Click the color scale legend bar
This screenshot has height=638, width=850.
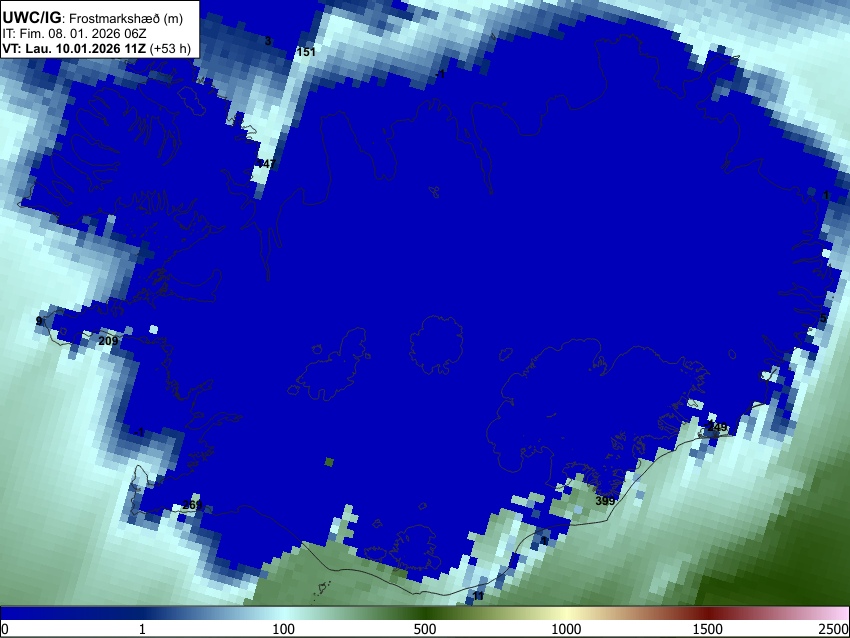click(x=425, y=613)
